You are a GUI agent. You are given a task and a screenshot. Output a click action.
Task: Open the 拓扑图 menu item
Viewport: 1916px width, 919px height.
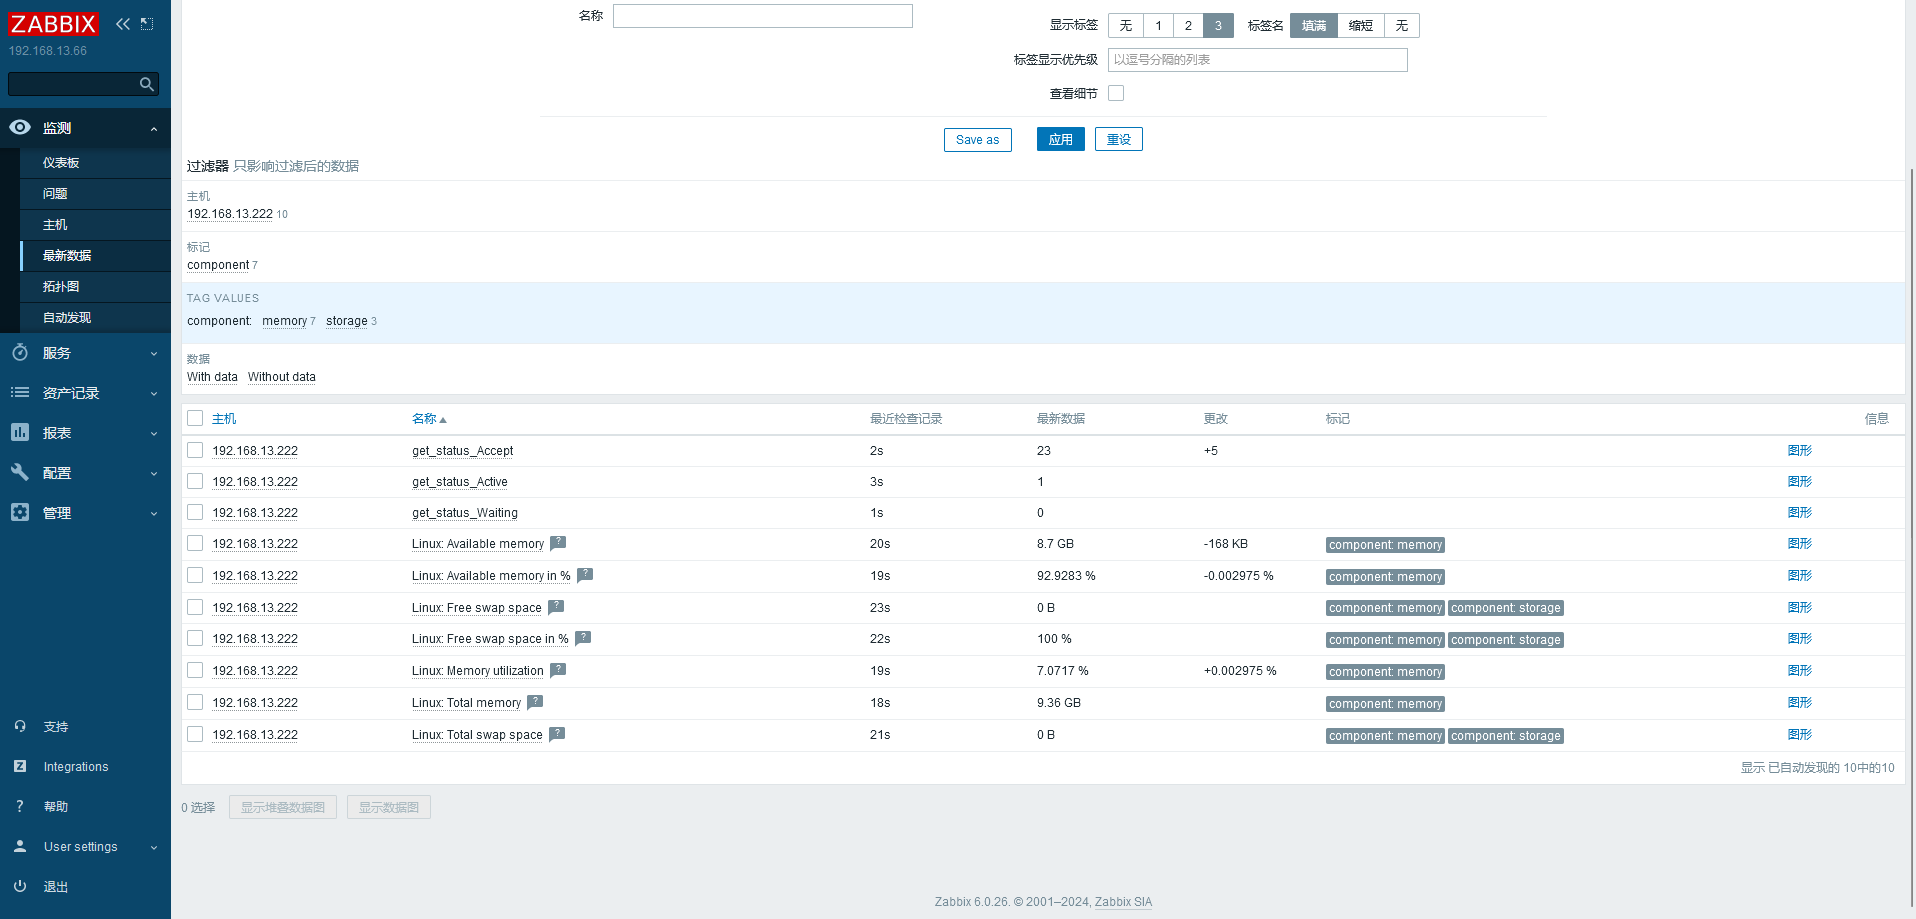pos(61,287)
